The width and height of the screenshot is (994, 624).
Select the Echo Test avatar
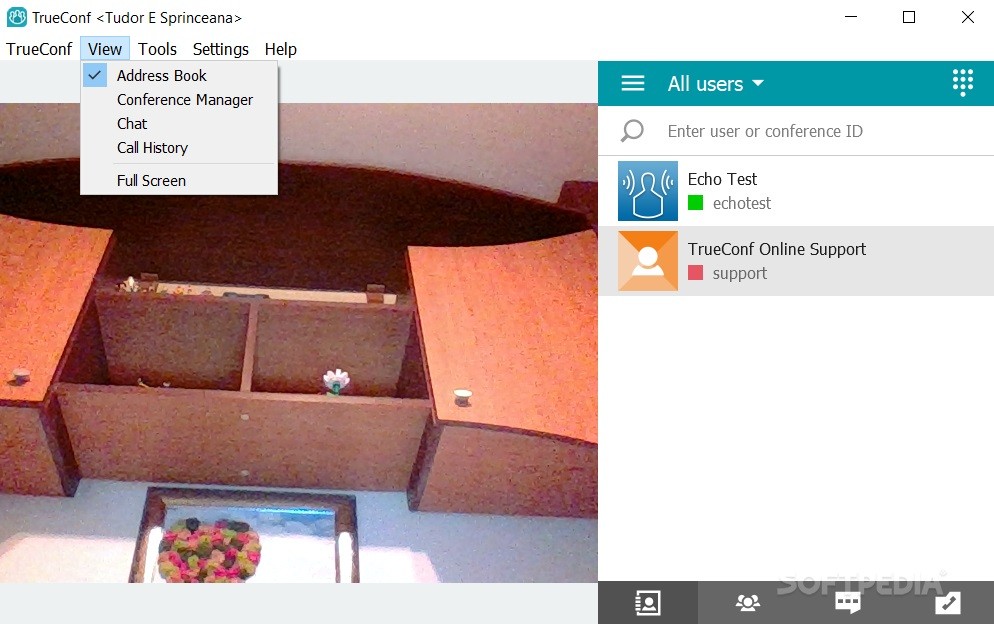pos(647,191)
